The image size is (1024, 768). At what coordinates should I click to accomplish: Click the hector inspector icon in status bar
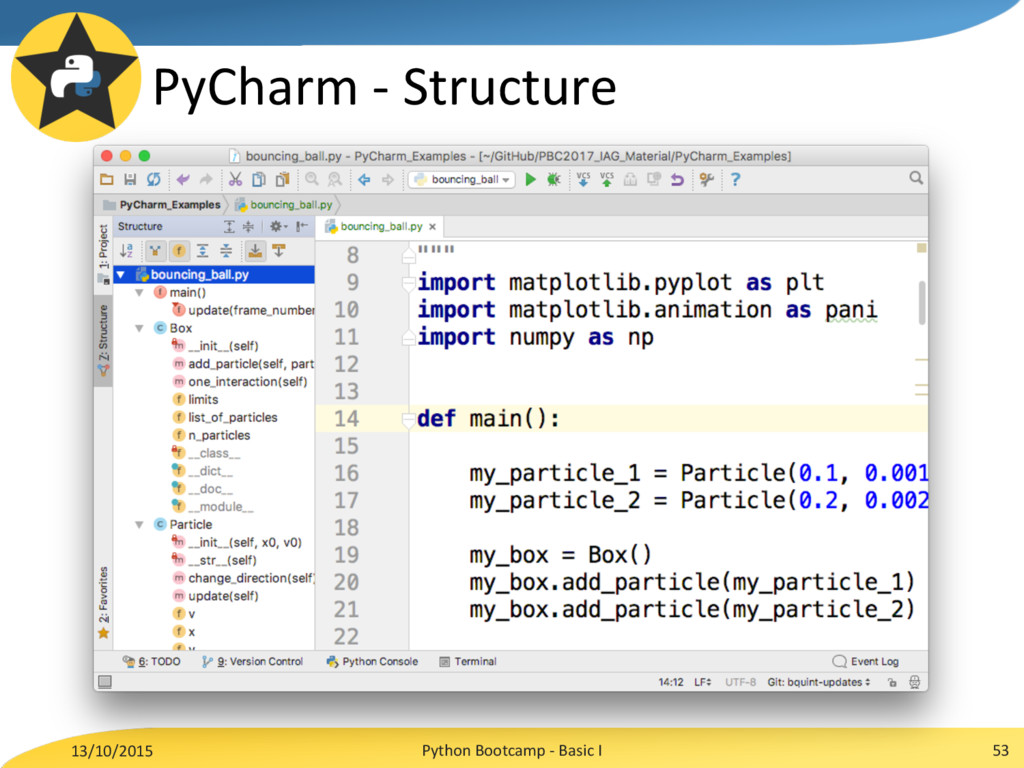tap(914, 682)
